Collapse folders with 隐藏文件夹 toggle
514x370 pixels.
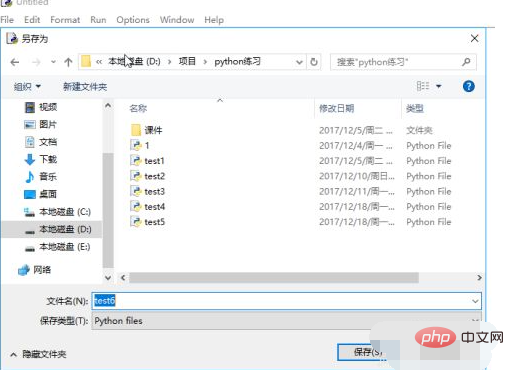click(x=38, y=354)
